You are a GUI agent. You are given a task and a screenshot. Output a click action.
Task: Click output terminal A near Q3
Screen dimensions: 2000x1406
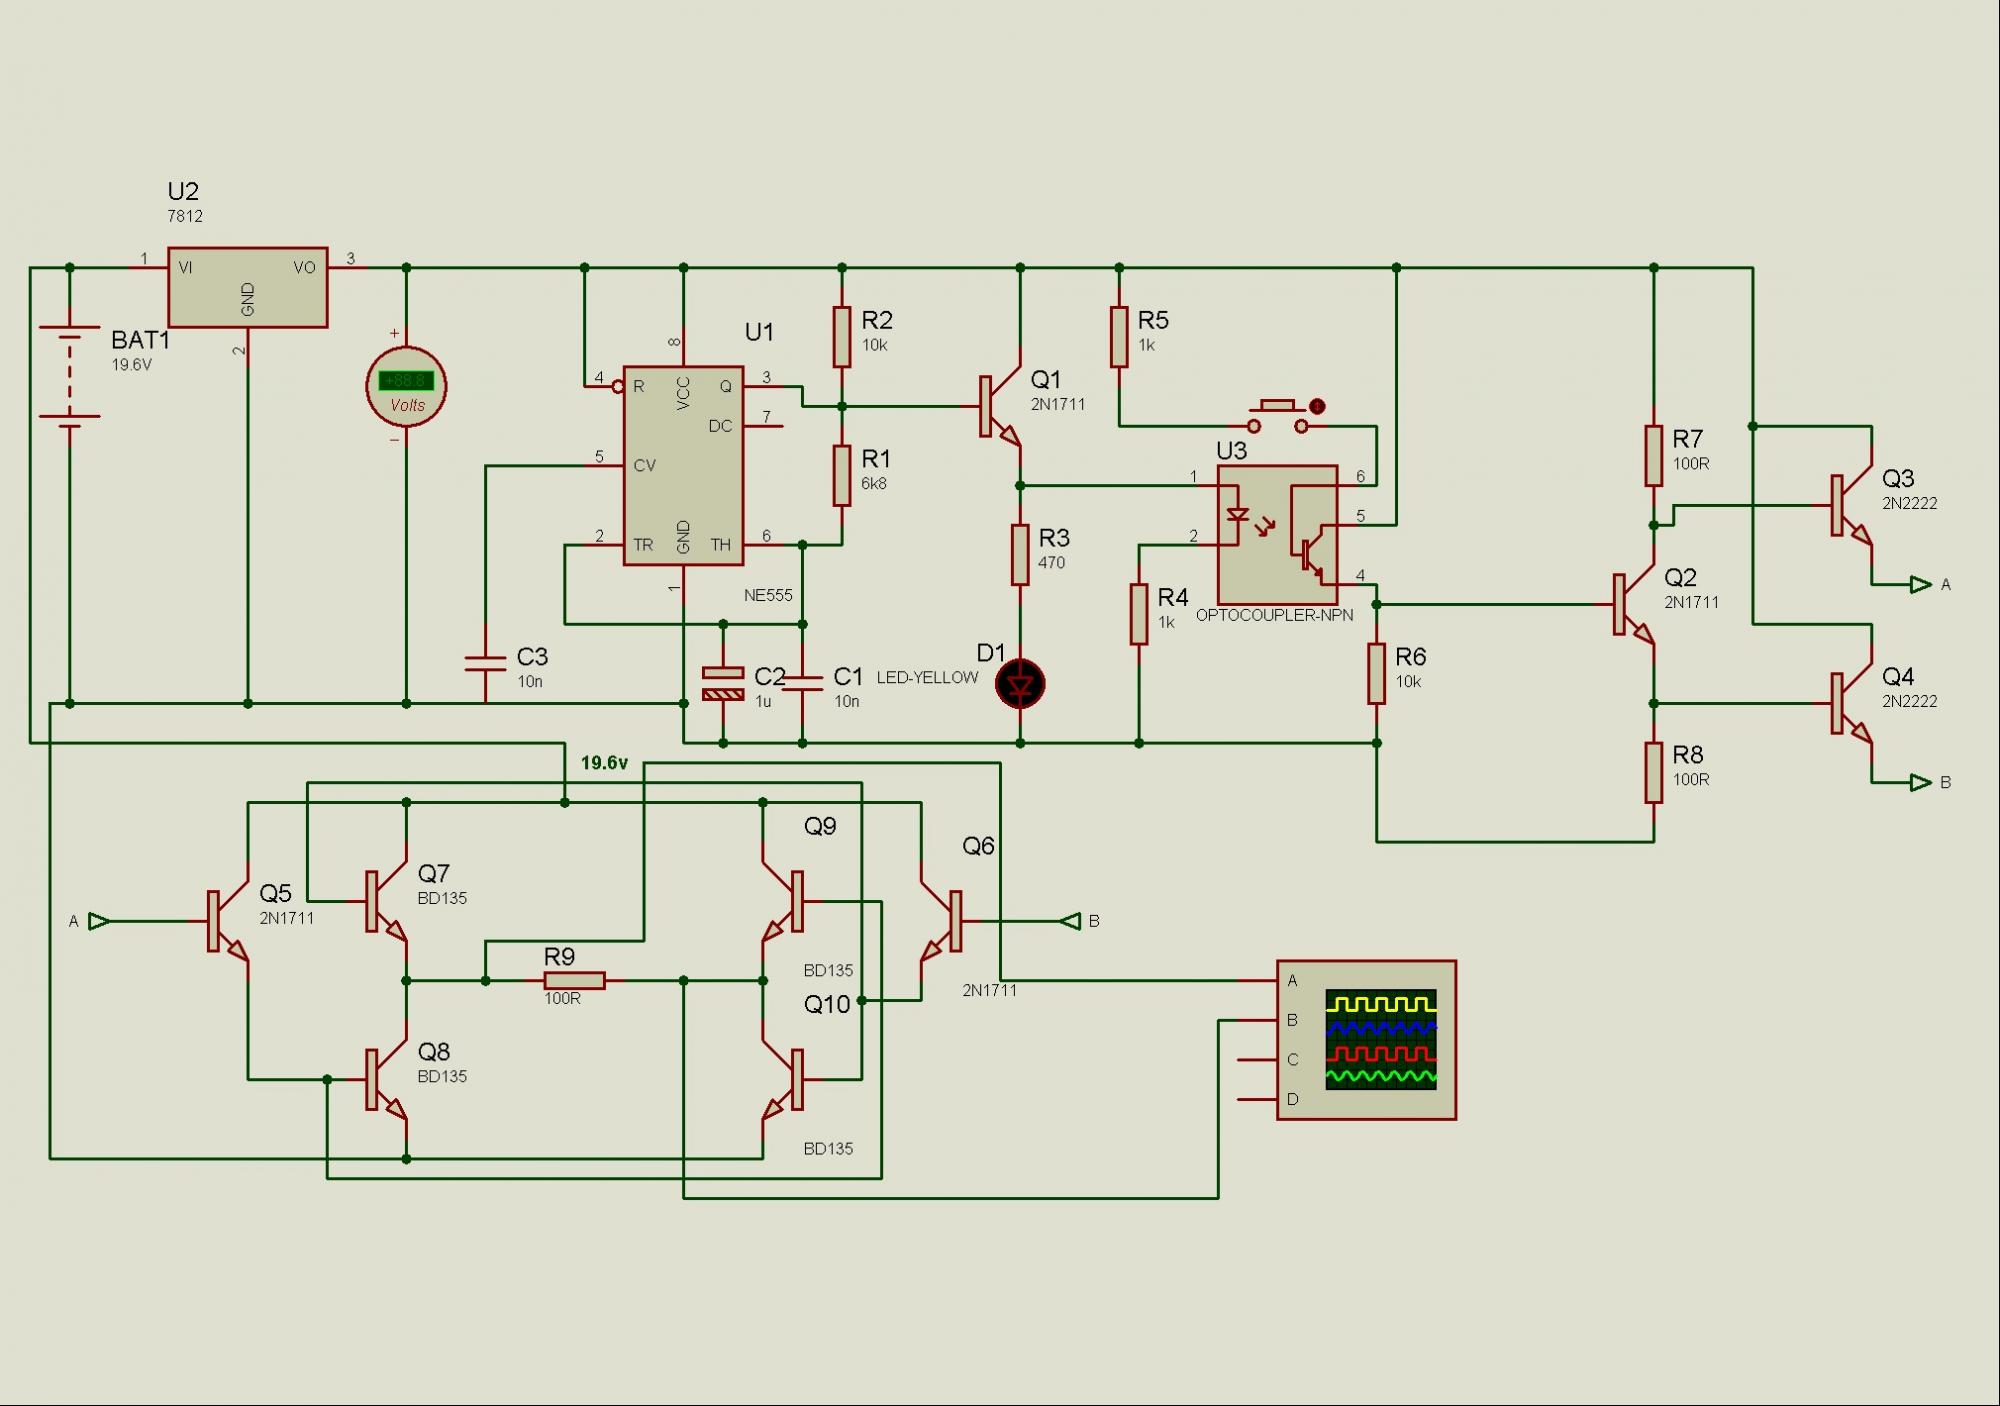(1920, 585)
